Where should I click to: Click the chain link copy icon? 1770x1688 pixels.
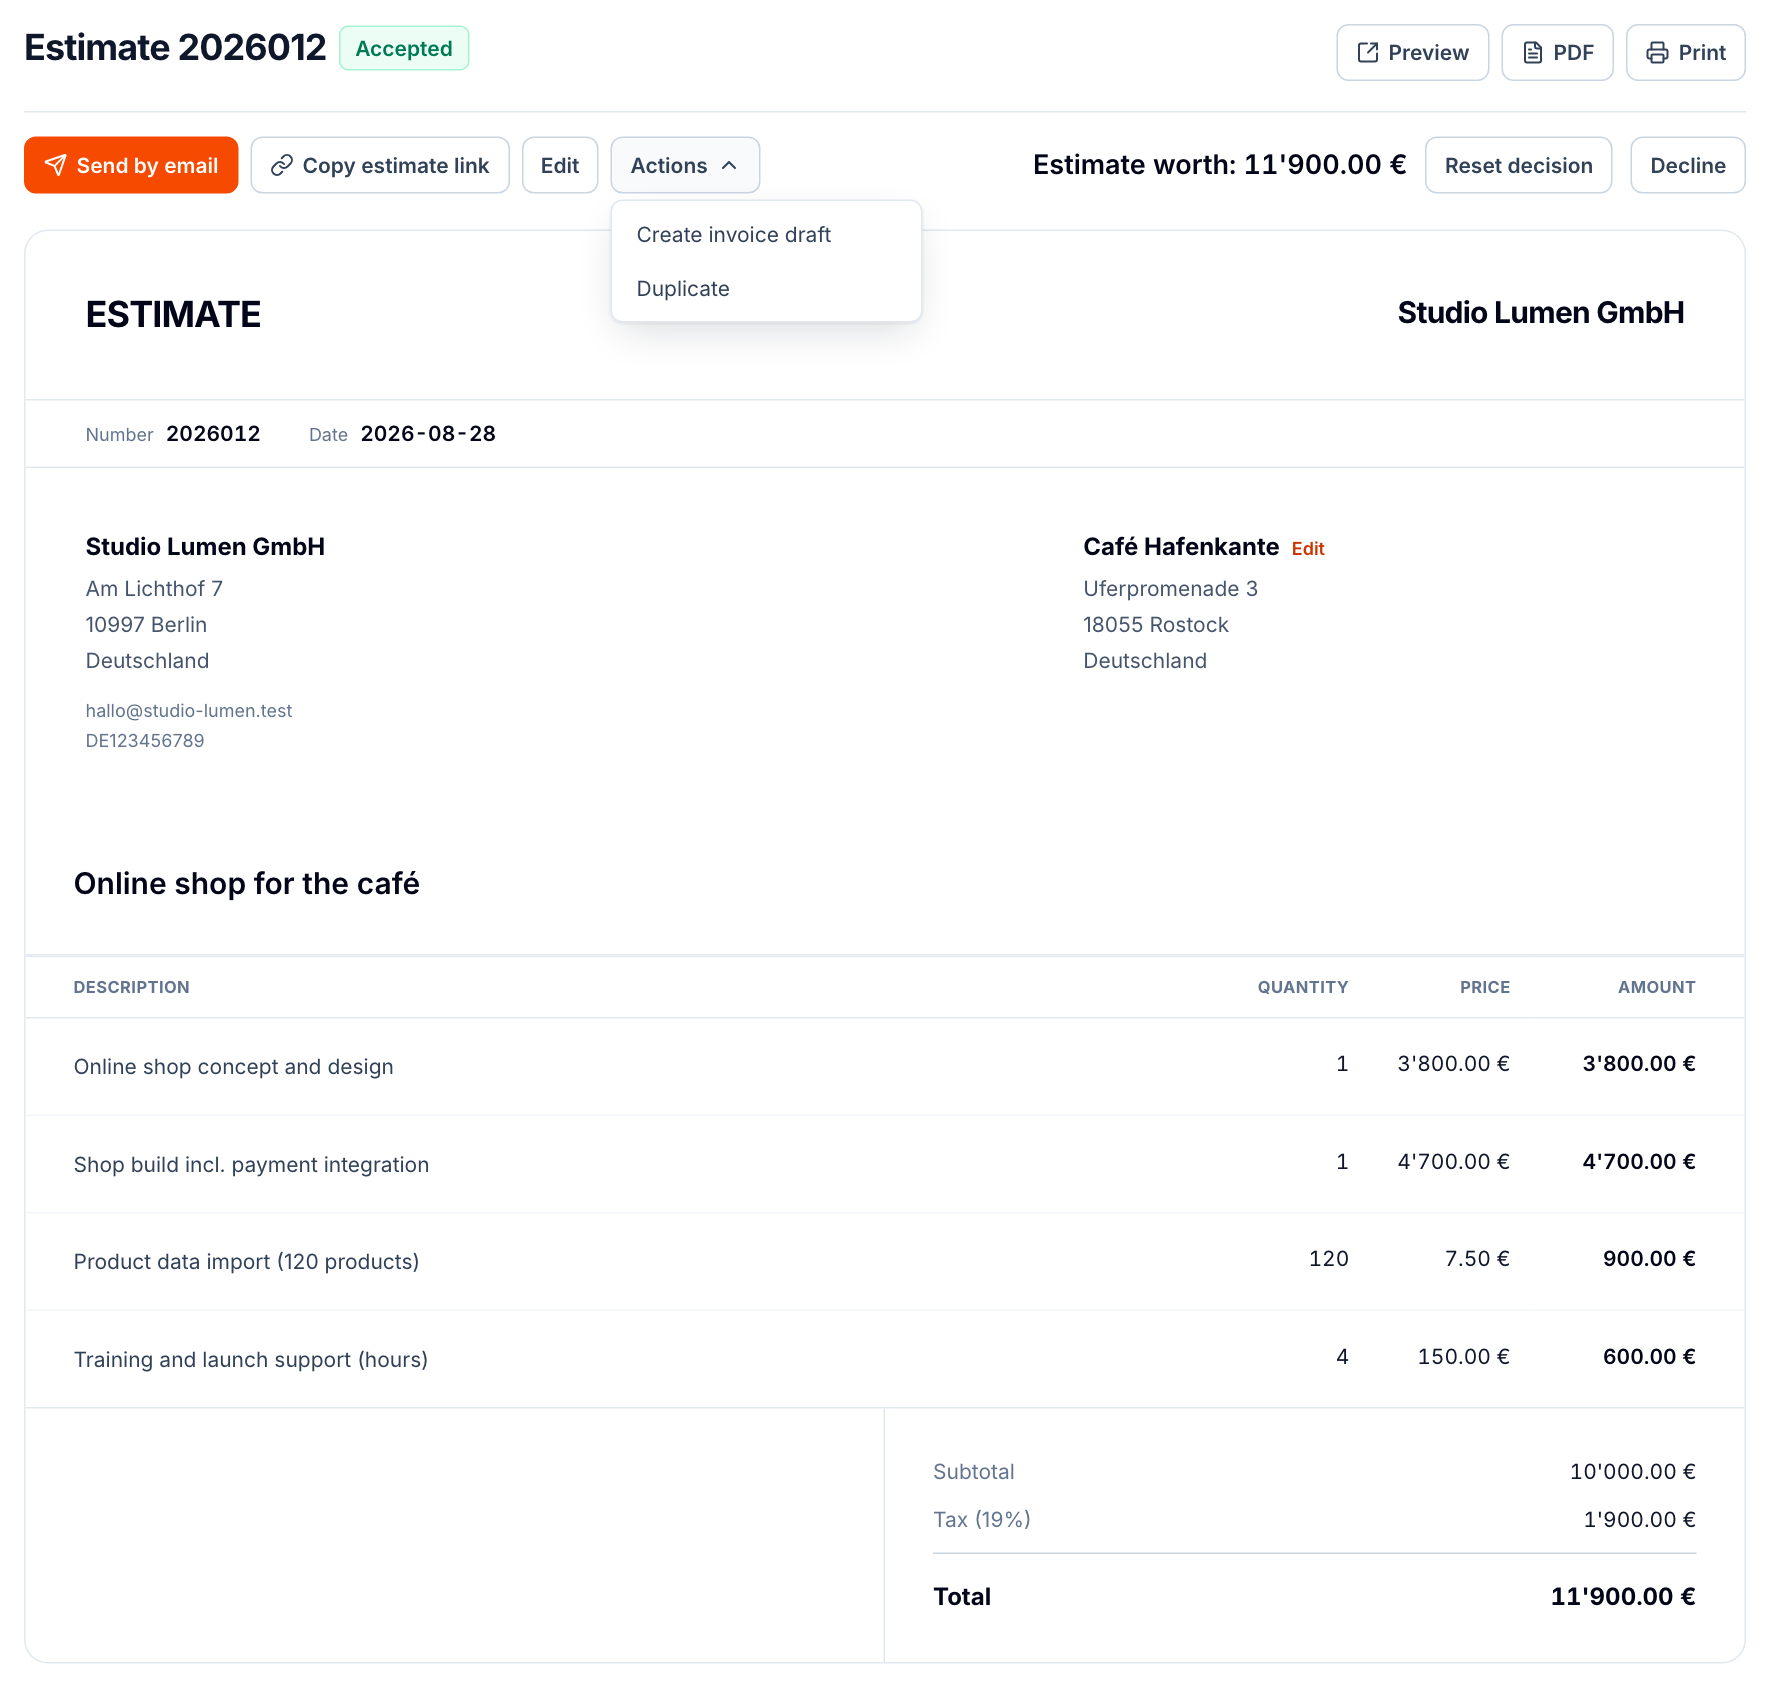(x=282, y=165)
